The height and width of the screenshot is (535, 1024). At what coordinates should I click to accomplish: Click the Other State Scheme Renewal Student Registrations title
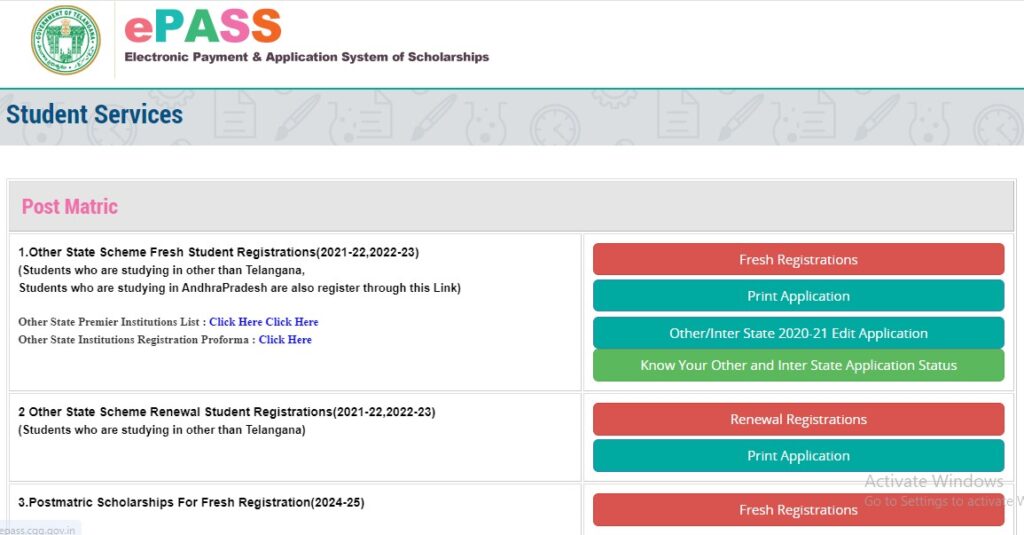click(226, 412)
